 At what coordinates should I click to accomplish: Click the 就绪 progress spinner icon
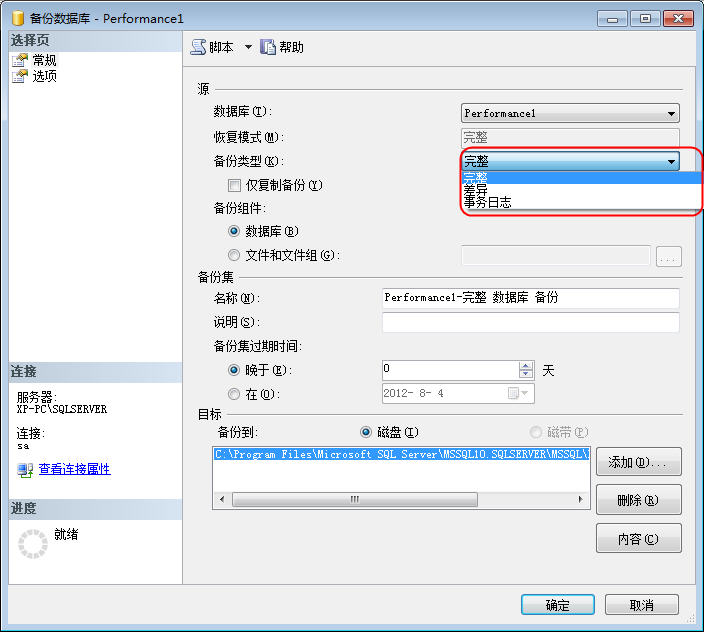[x=32, y=544]
